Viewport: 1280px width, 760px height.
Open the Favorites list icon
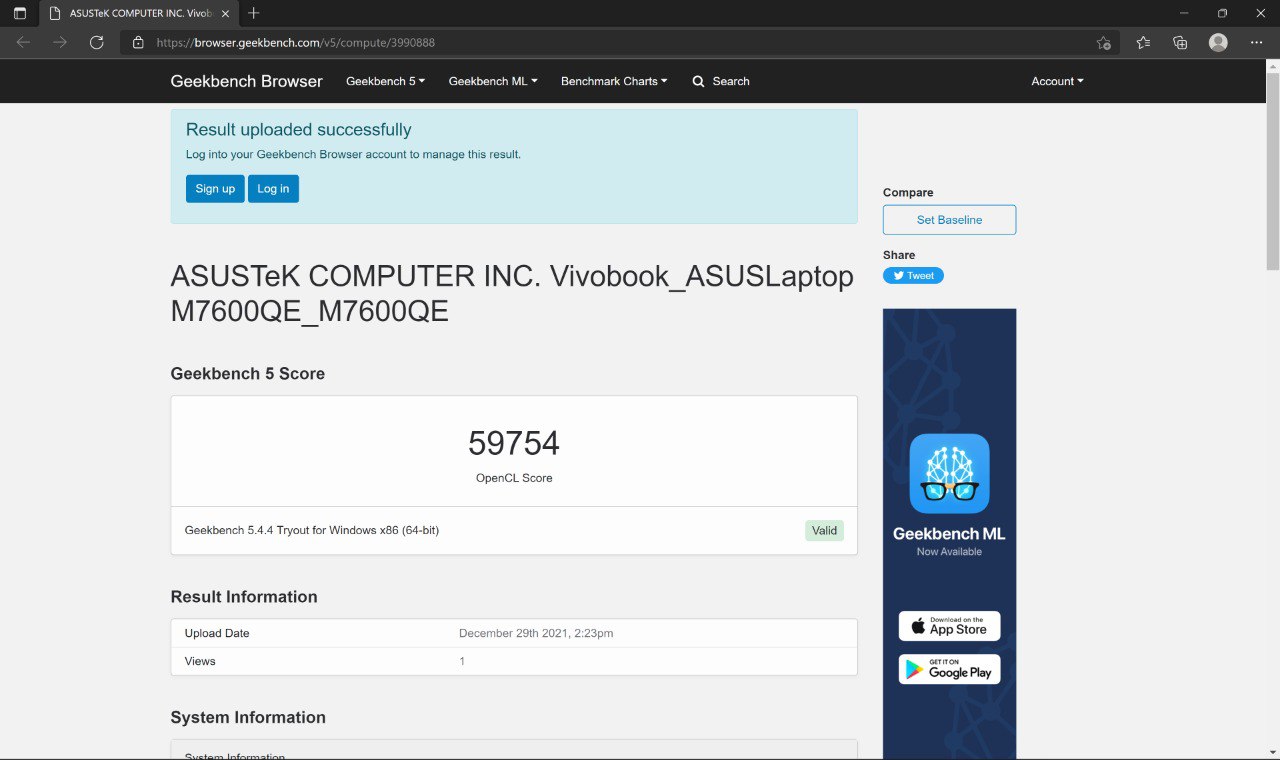pos(1144,42)
